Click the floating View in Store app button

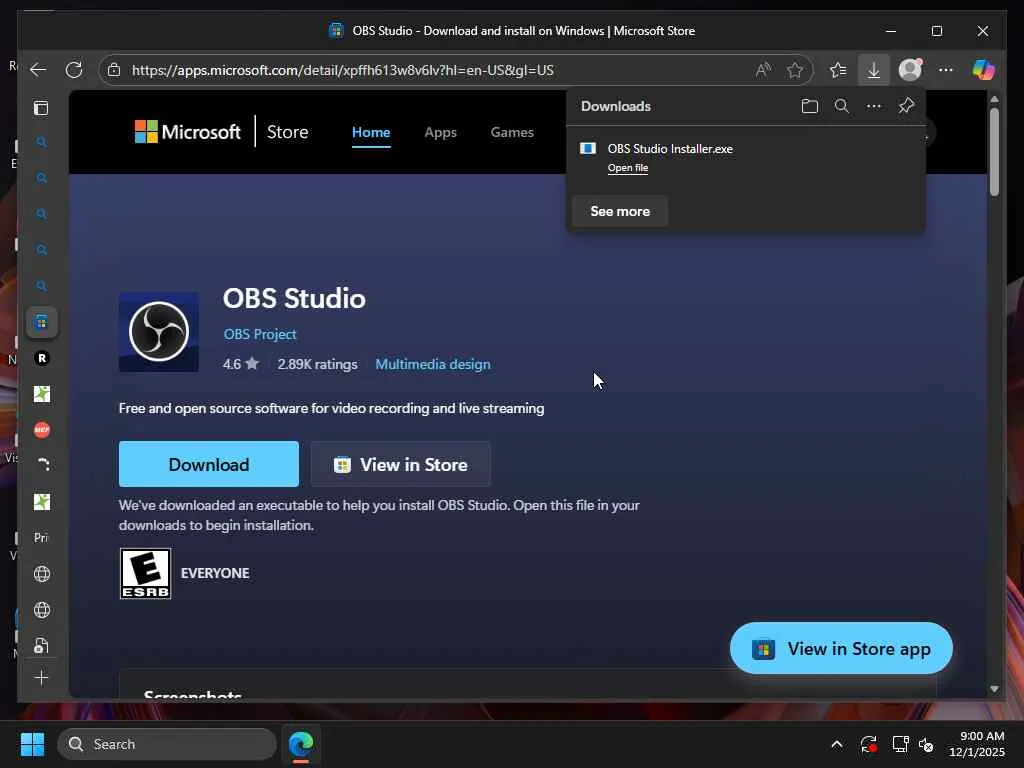841,648
